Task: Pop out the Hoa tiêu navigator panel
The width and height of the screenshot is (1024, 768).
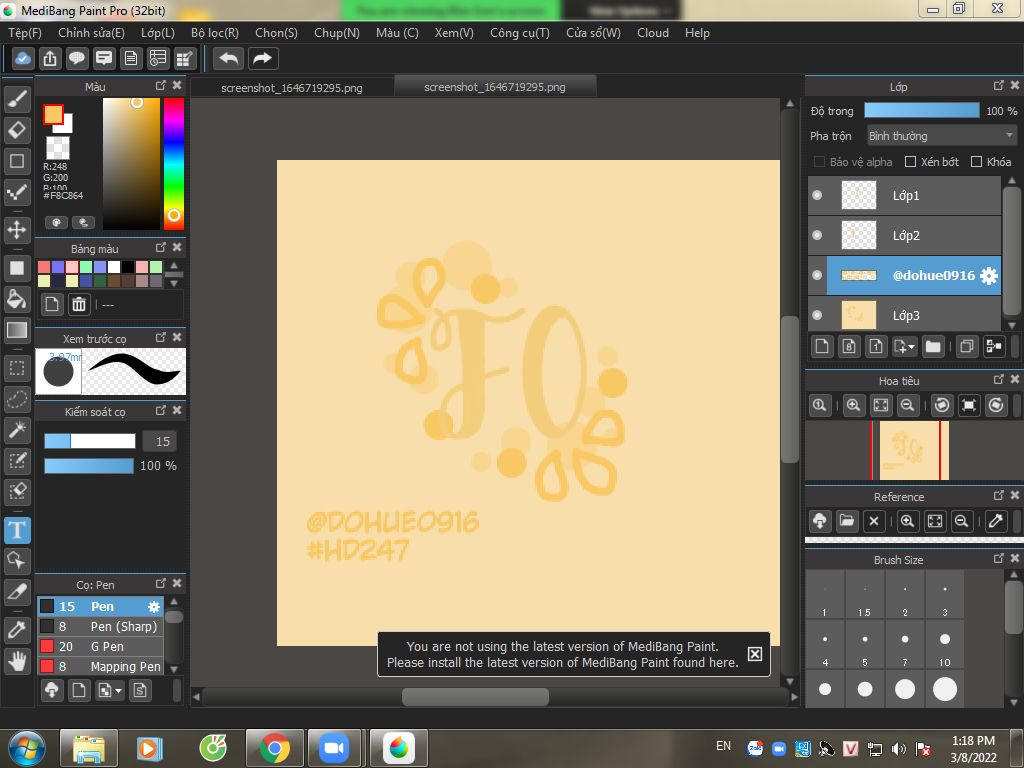Action: [999, 379]
